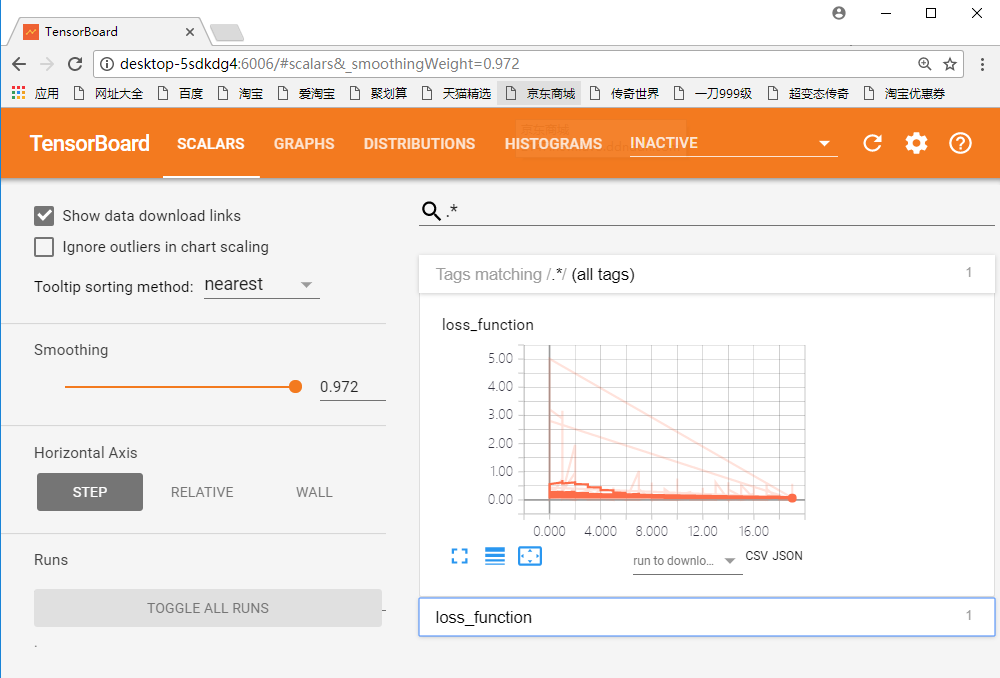
Task: Click the loss_function chart plot area
Action: point(665,430)
